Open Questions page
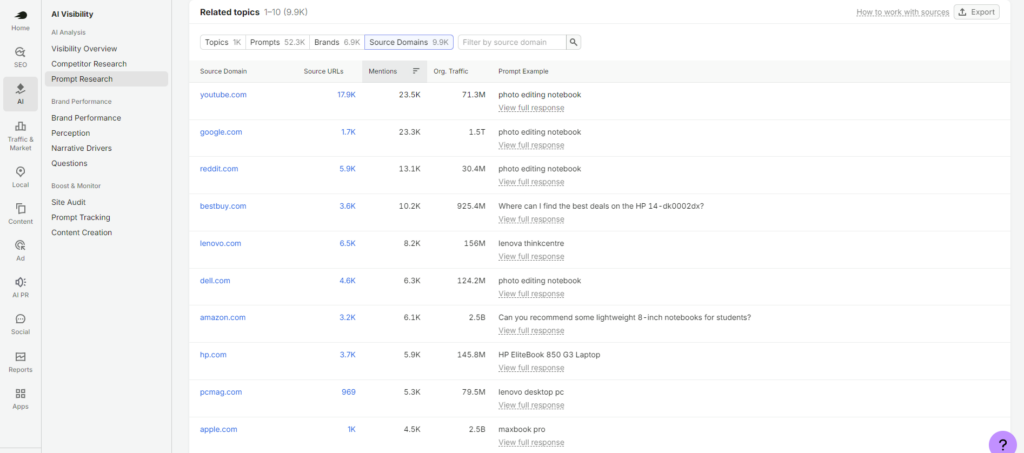 (x=69, y=163)
